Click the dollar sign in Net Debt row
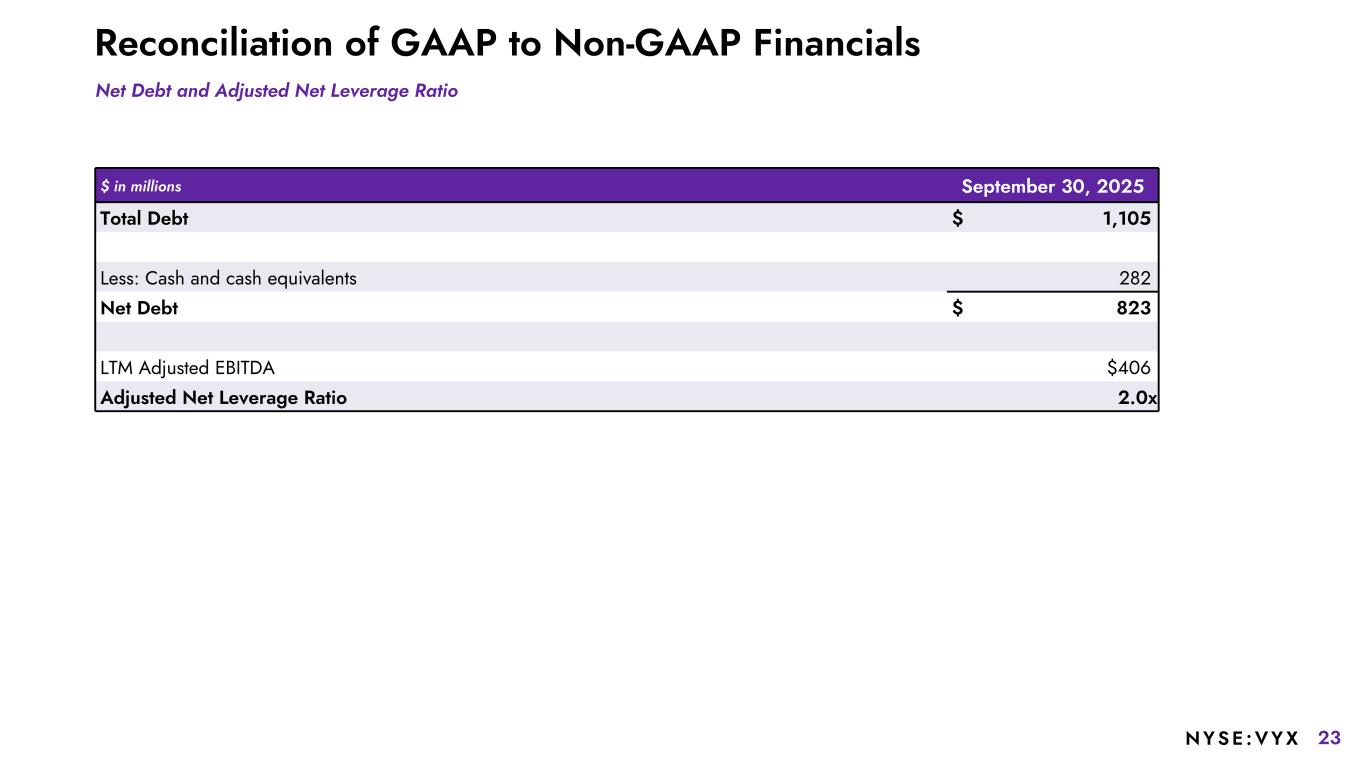This screenshot has height=768, width=1365. pos(958,308)
